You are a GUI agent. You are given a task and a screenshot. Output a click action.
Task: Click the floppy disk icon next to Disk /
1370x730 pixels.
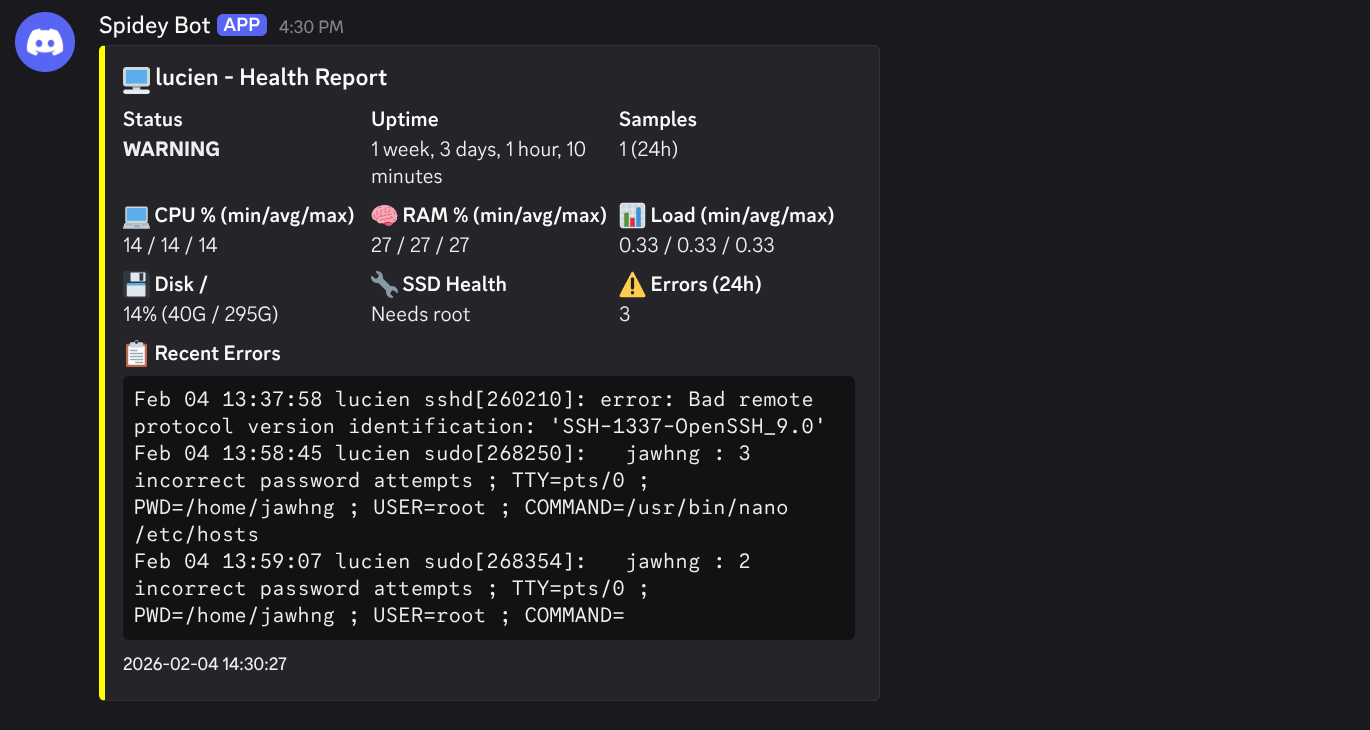tap(135, 284)
